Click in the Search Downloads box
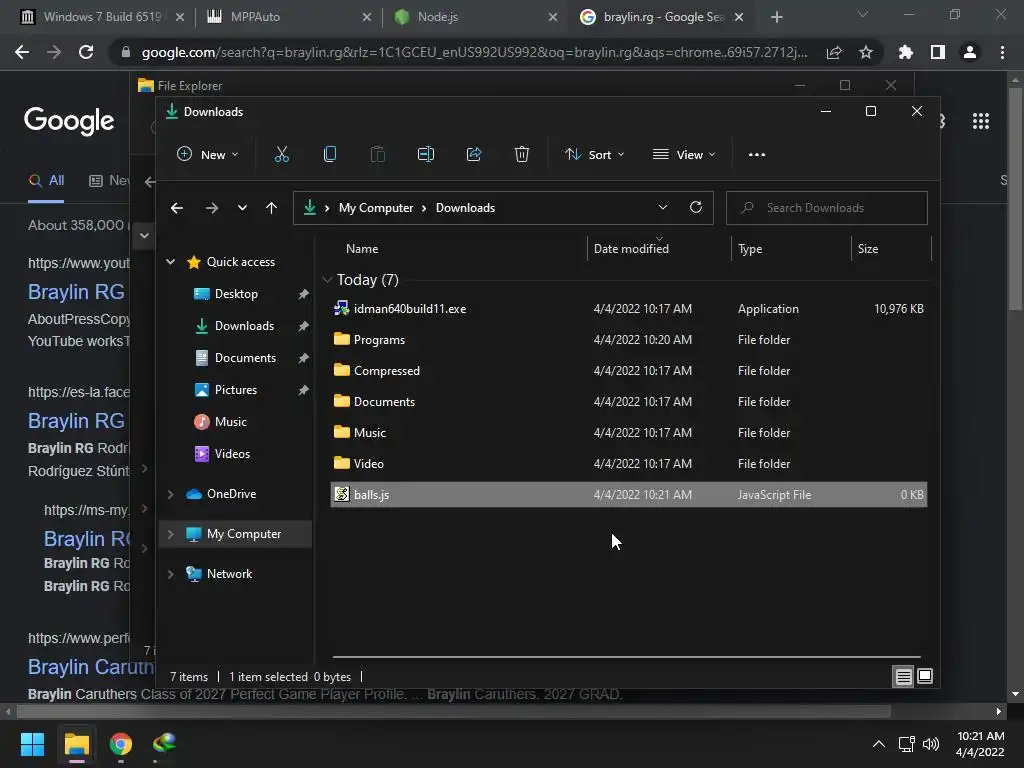1024x768 pixels. tap(826, 208)
